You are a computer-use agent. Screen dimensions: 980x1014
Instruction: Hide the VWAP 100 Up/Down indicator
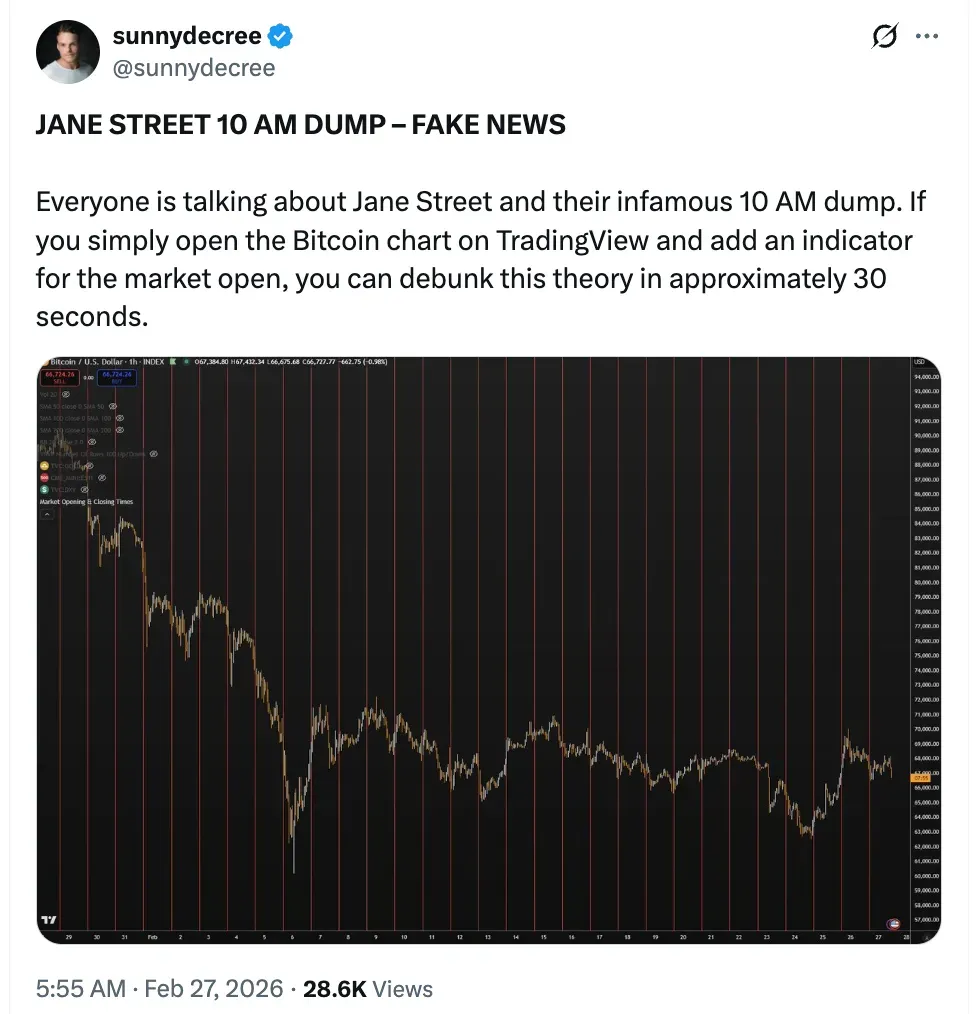154,454
